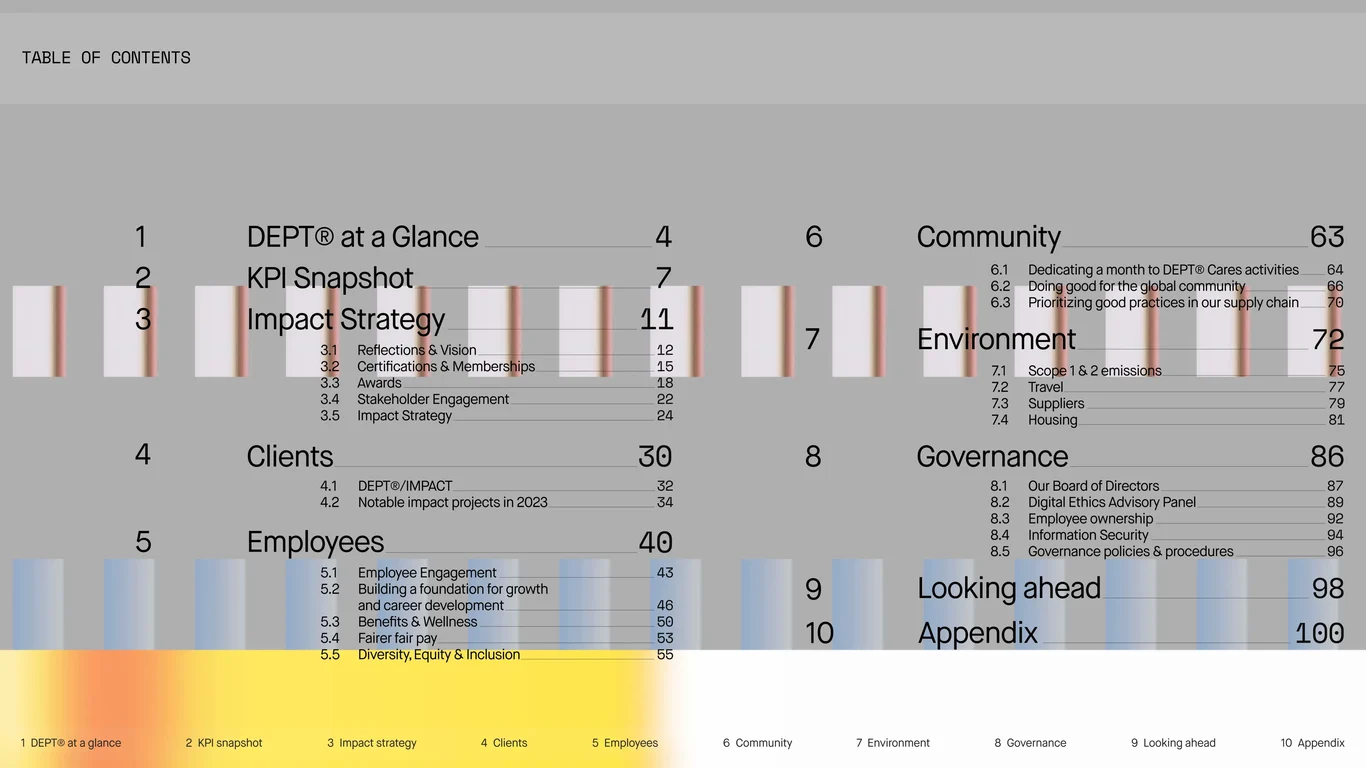Open 'Governance policies & procedures' section

click(1131, 552)
